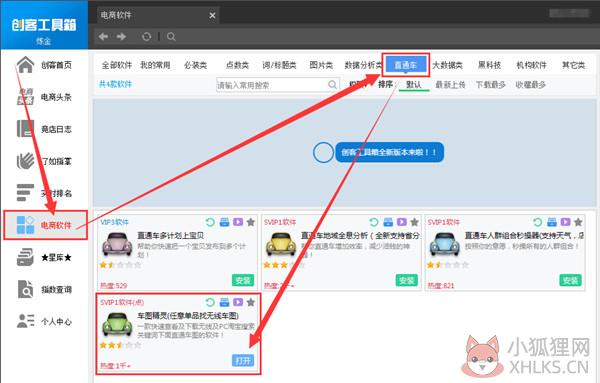The image size is (600, 383).
Task: Click the blue car thumbnail of 直通车人群组合秒摸器
Action: coord(444,244)
